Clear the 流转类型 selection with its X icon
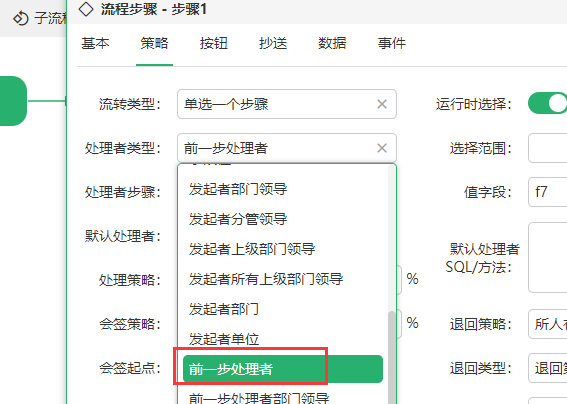This screenshot has height=404, width=567. coord(382,104)
